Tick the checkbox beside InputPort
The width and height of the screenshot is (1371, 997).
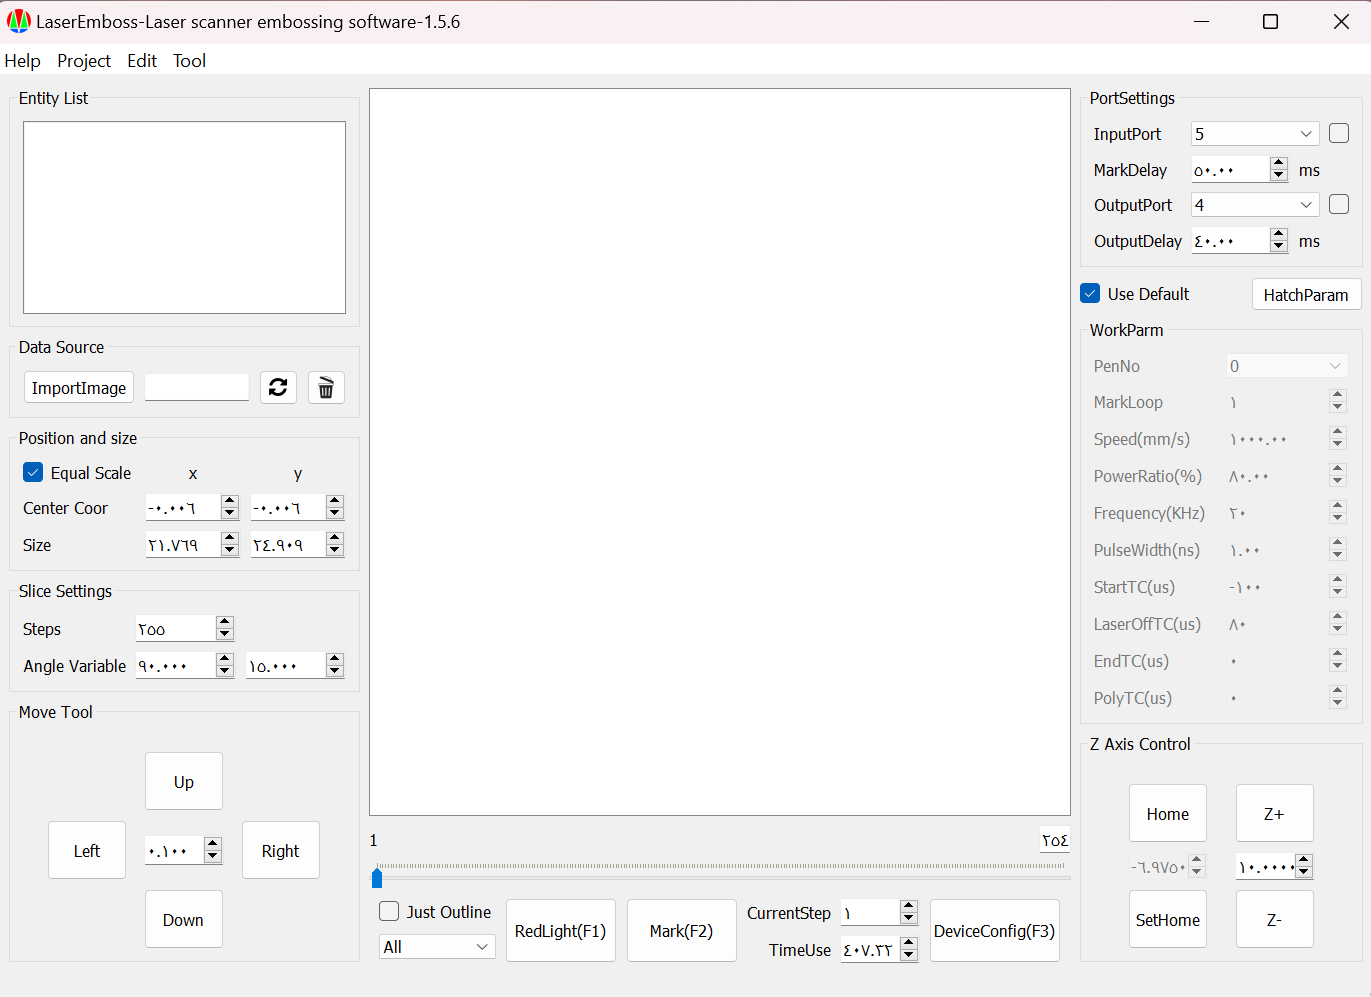click(x=1339, y=133)
